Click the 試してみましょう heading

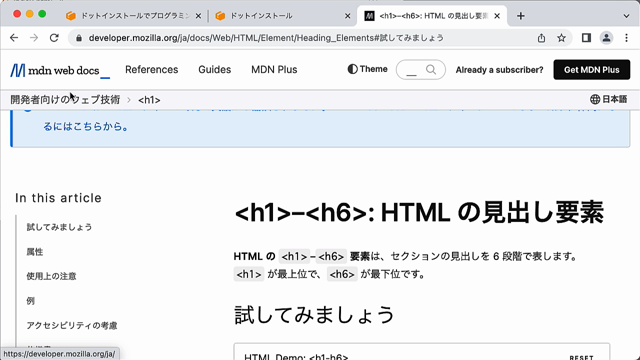click(314, 315)
